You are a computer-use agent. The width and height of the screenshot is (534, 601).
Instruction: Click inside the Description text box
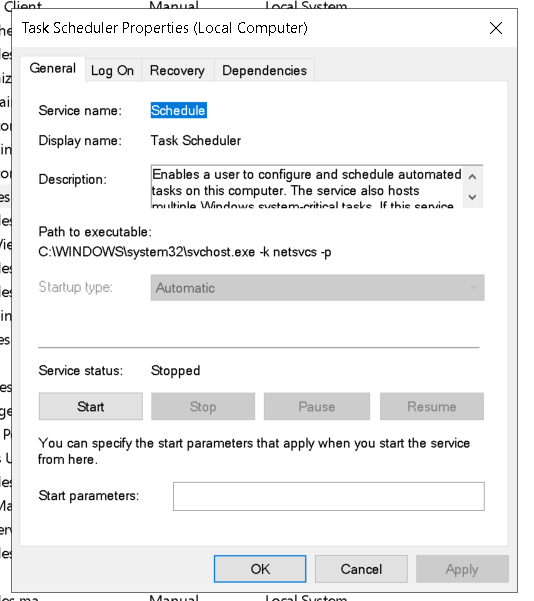307,187
